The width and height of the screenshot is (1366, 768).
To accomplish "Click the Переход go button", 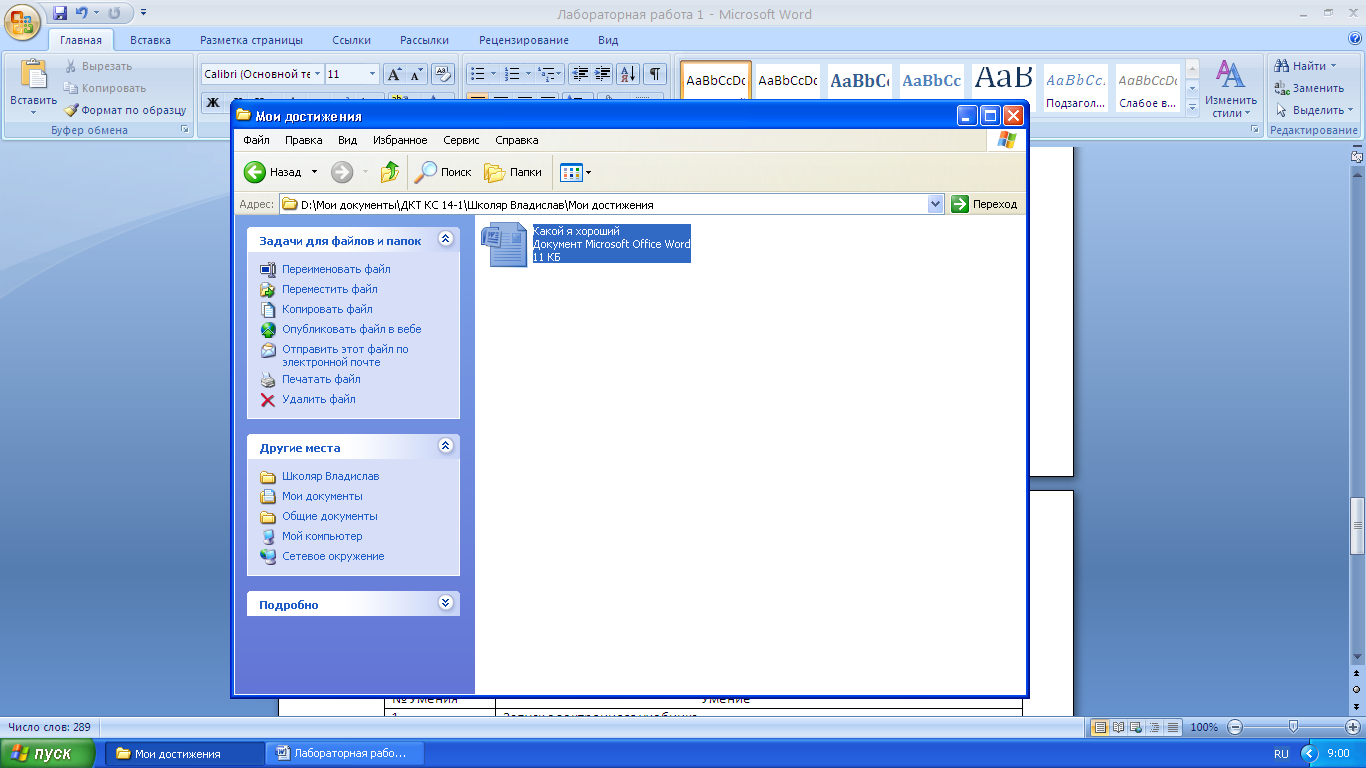I will (x=985, y=204).
